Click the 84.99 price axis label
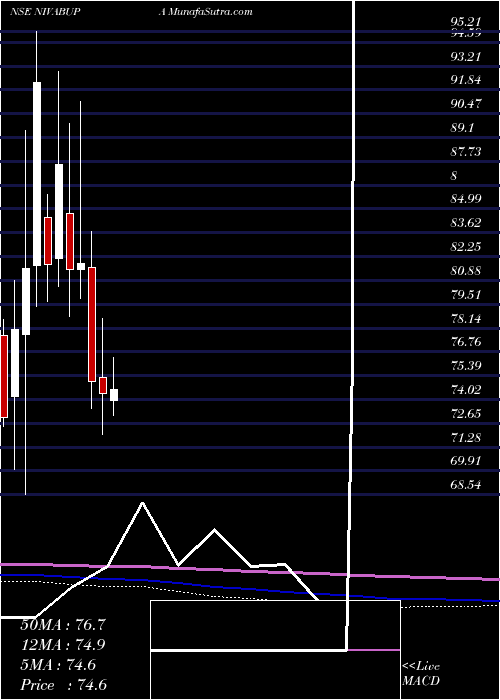 (465, 199)
